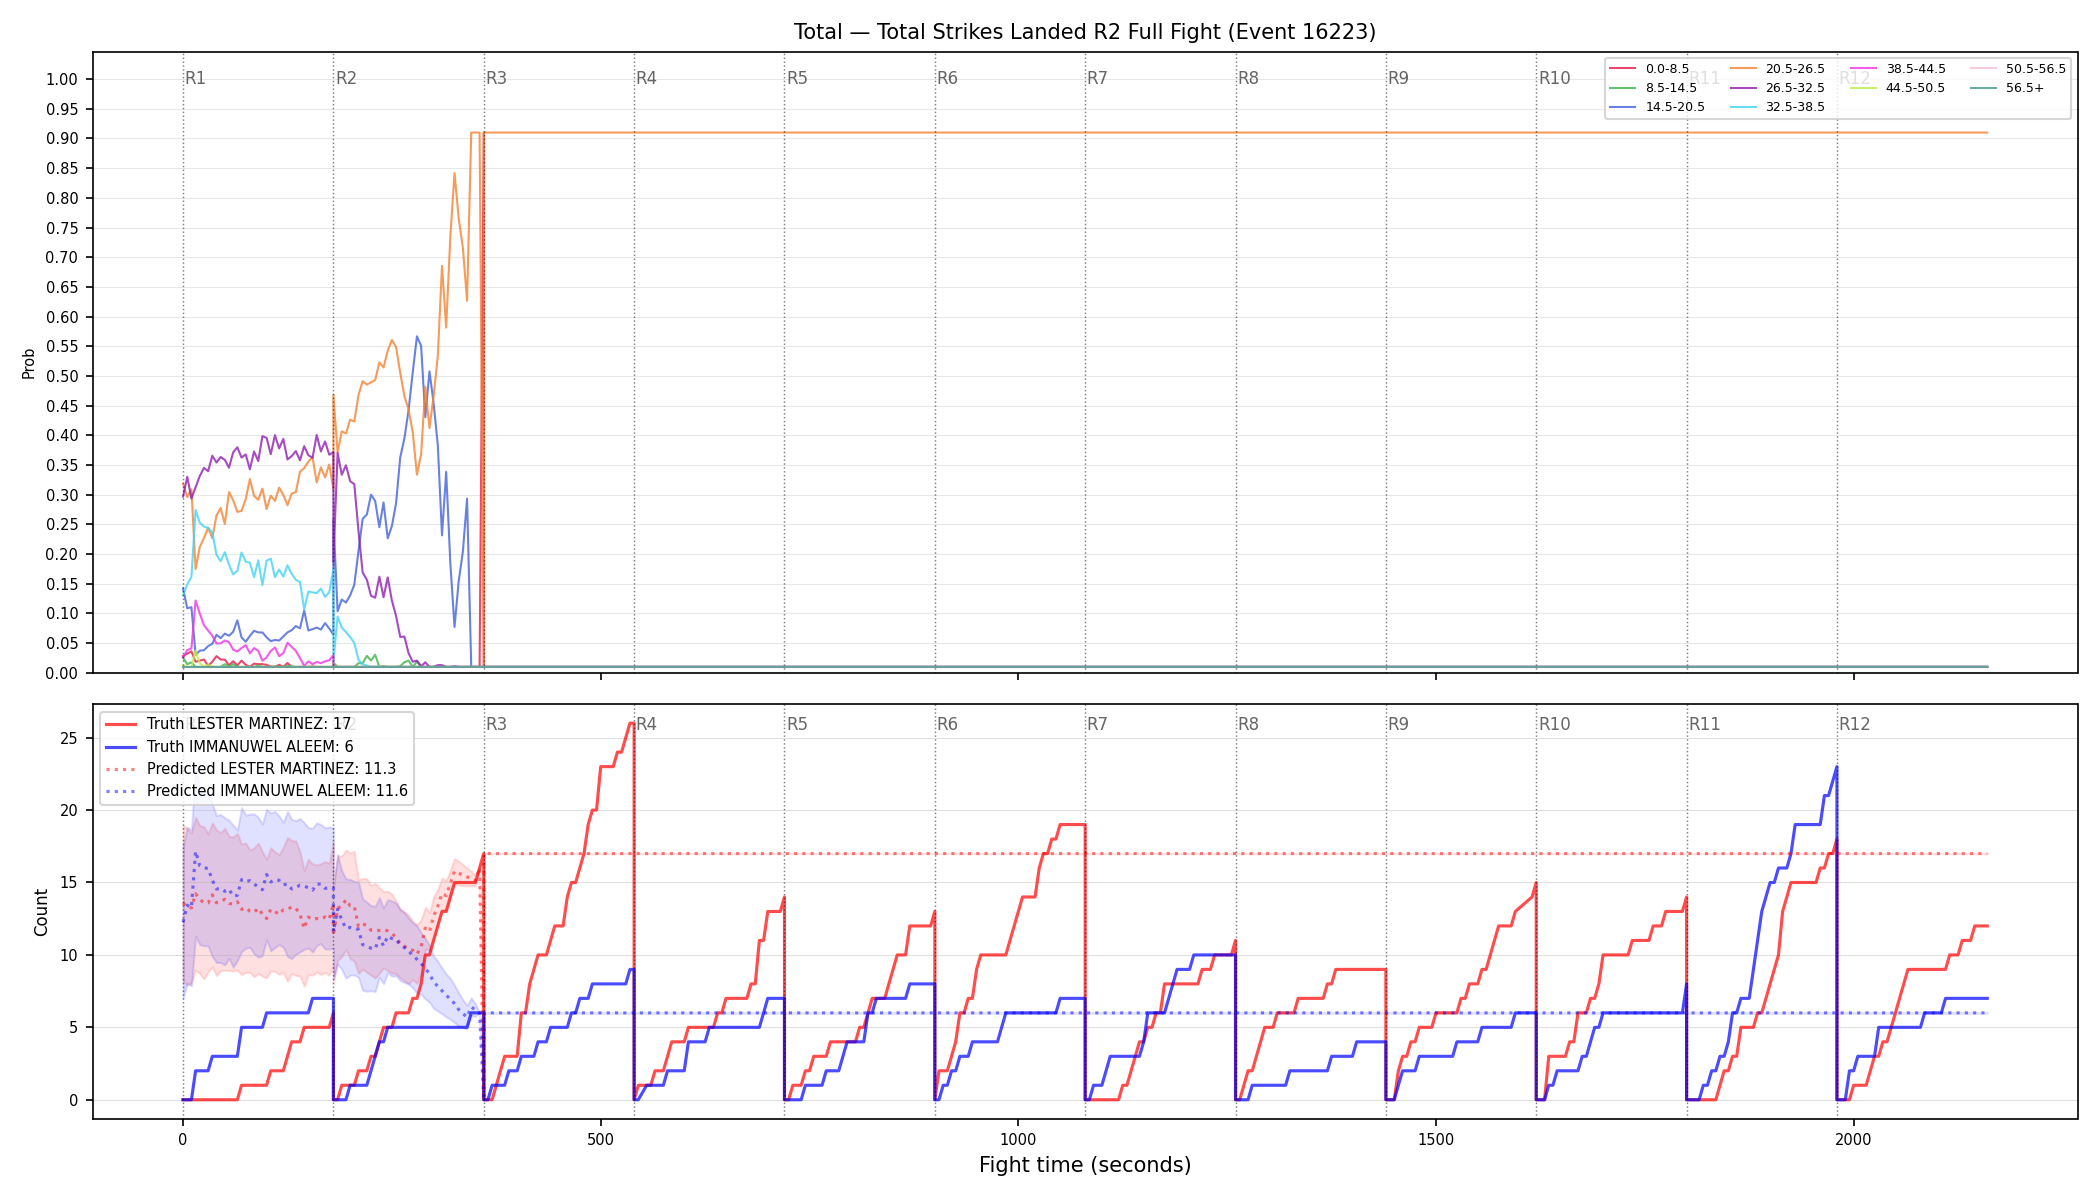Click the 20.5-26.5 orange legend entry

click(x=1777, y=69)
